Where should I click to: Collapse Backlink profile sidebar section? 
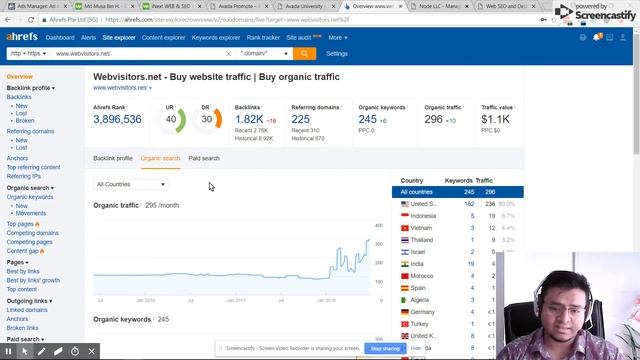[31, 88]
